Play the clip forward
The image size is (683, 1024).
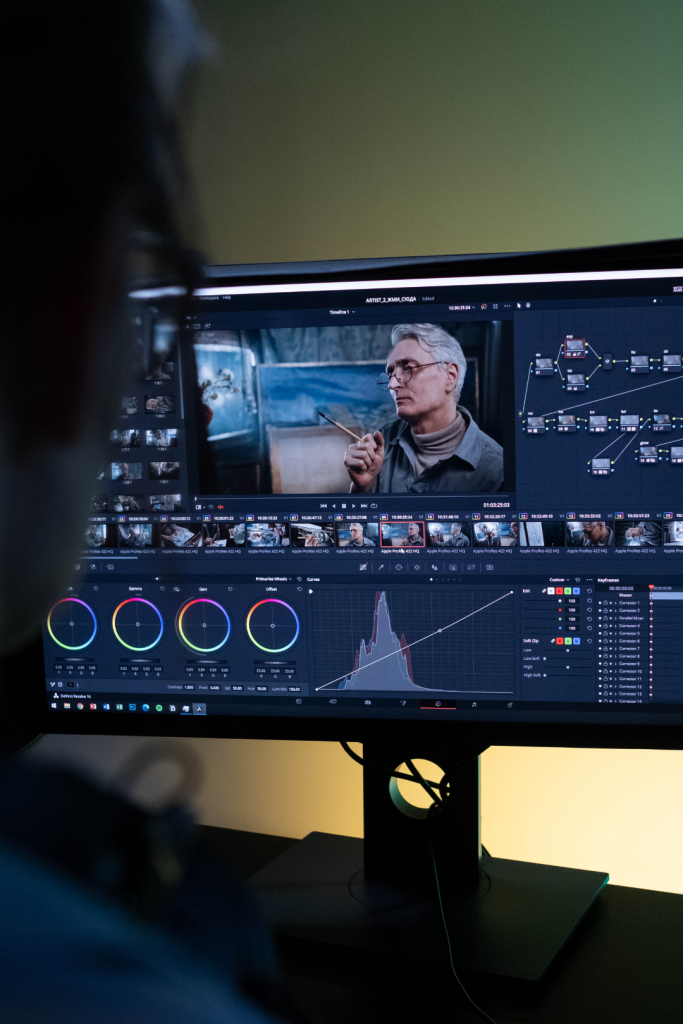[354, 505]
